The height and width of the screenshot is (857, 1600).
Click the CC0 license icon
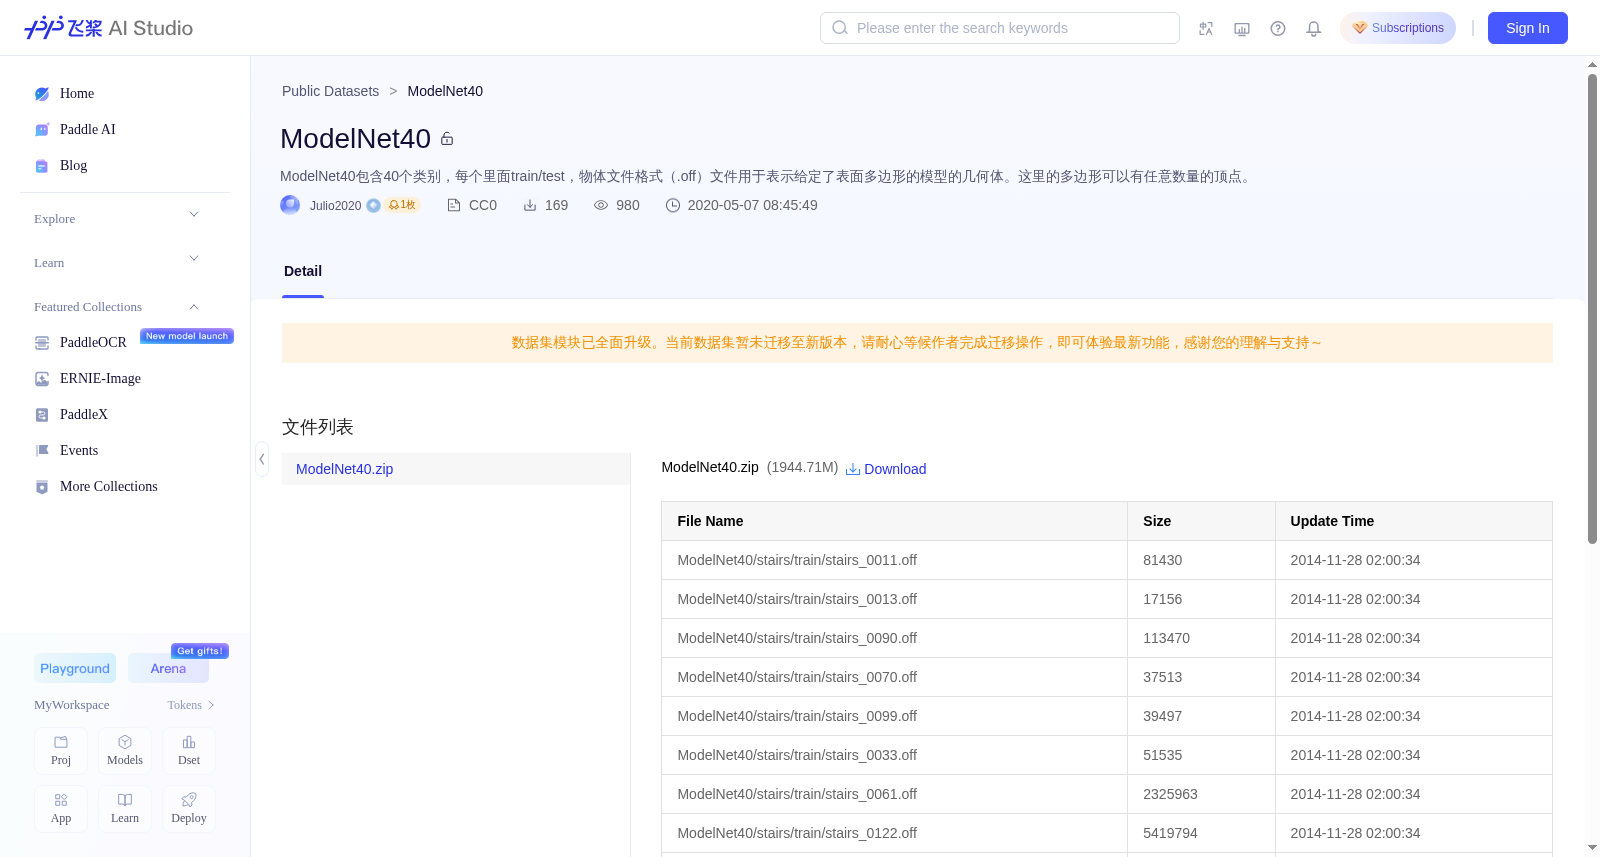click(x=454, y=205)
